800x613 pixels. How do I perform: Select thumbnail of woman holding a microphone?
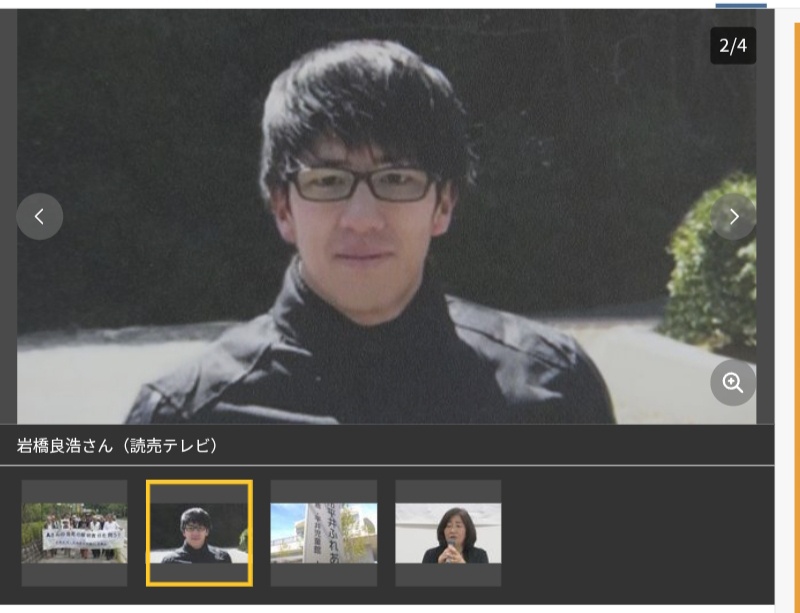pyautogui.click(x=448, y=533)
